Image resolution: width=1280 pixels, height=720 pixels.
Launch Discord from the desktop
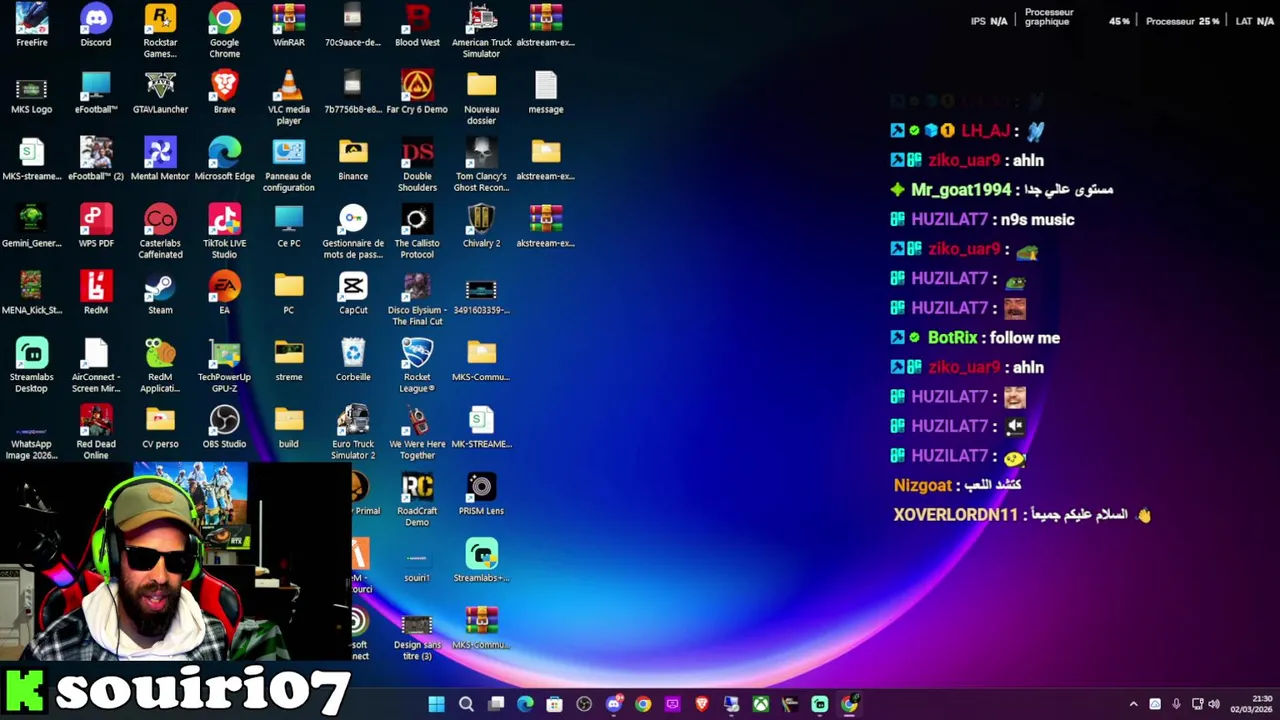(x=96, y=26)
